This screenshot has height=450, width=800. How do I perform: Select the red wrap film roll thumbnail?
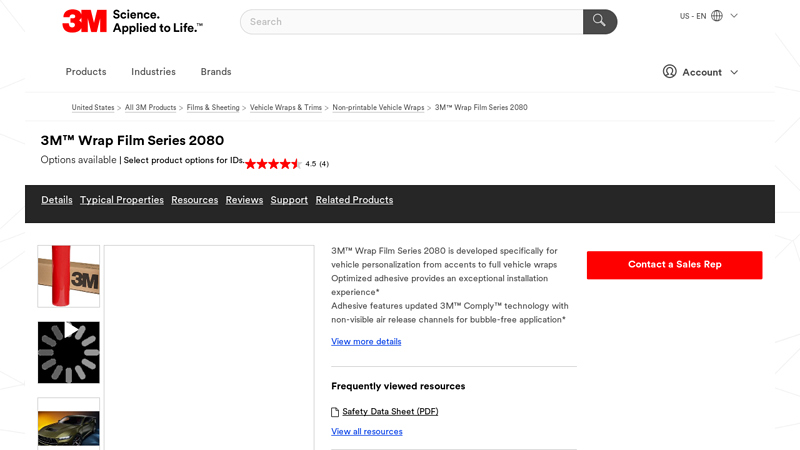coord(68,276)
